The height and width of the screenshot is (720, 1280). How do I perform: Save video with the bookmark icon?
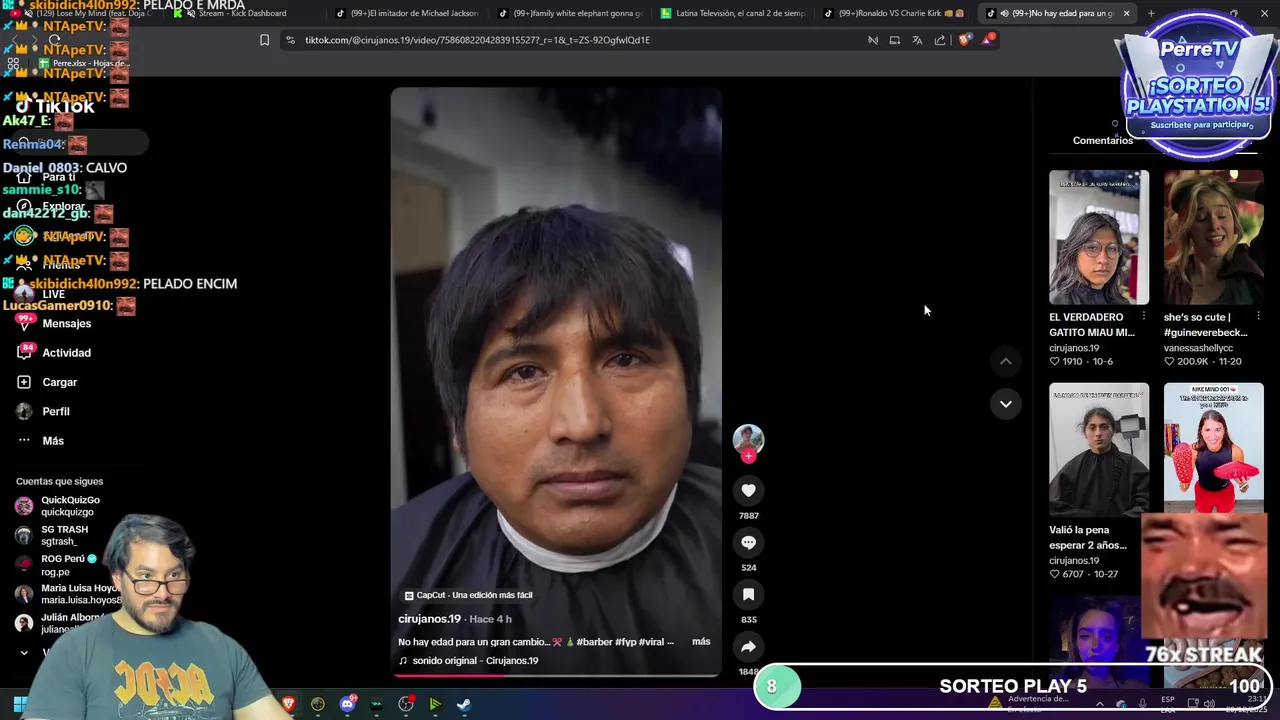748,594
